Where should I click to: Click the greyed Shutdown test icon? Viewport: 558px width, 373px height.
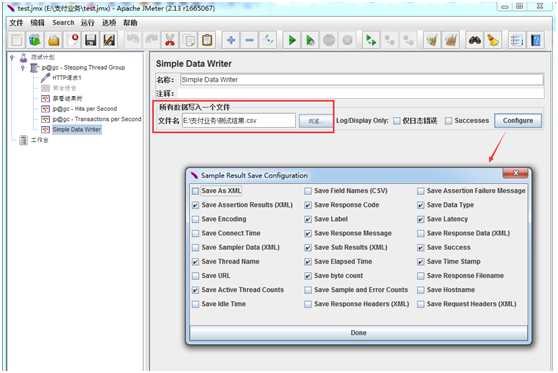click(x=347, y=40)
